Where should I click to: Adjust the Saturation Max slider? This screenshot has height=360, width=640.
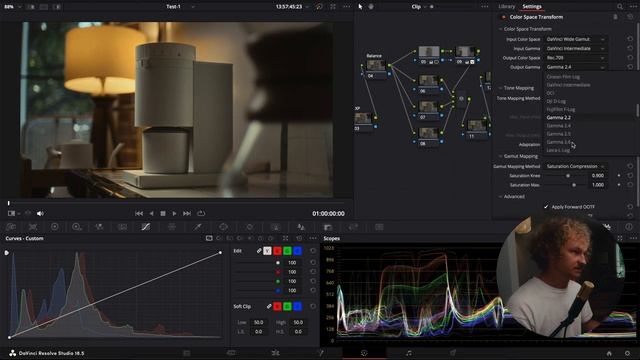(574, 185)
